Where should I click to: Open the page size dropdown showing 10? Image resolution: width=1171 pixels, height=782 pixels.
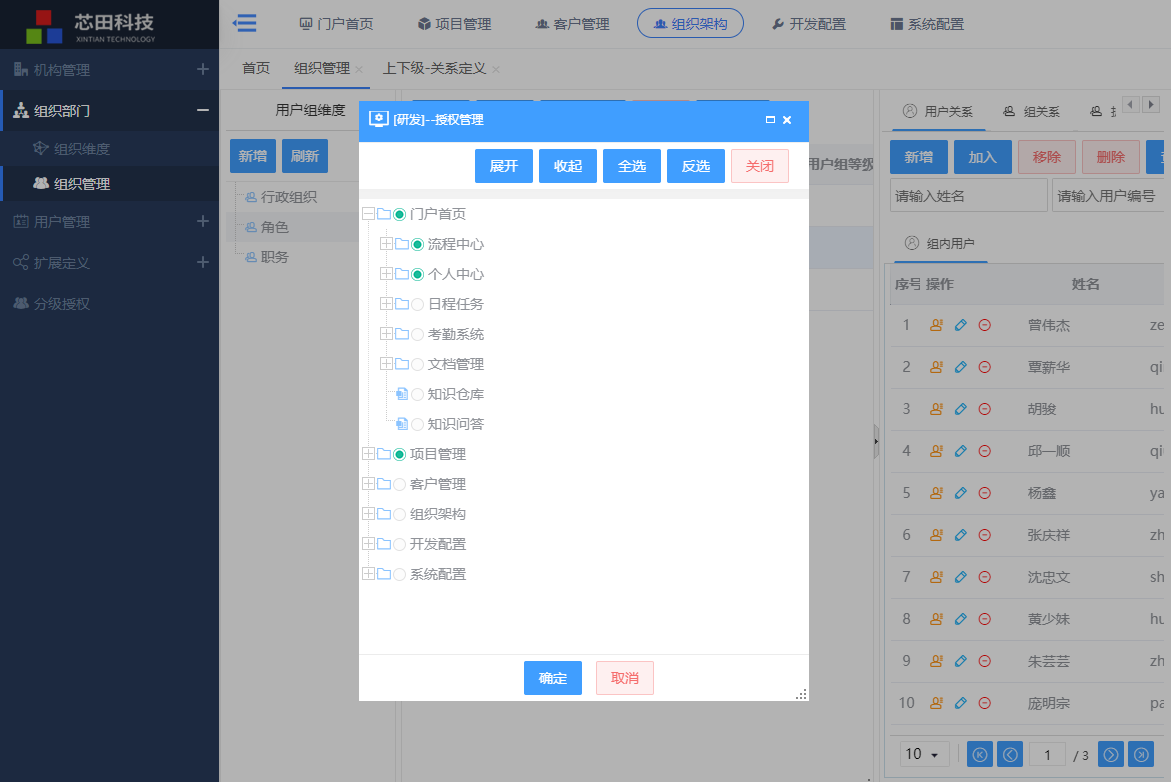(925, 754)
